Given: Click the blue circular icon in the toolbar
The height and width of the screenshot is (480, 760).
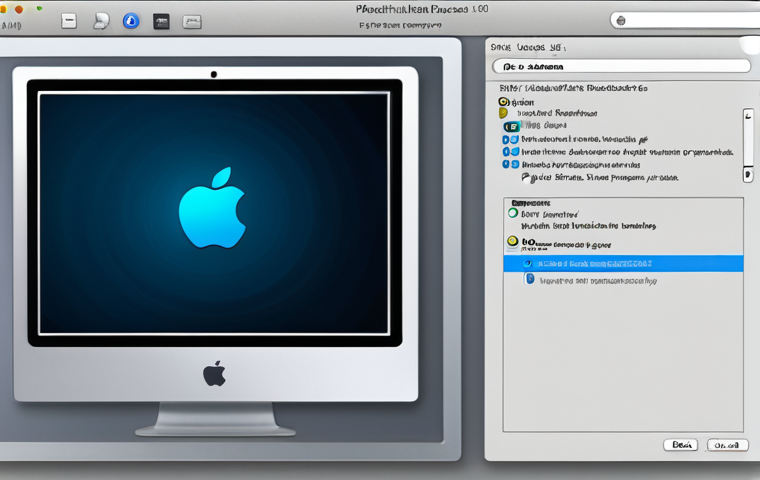Looking at the screenshot, I should click(x=131, y=21).
